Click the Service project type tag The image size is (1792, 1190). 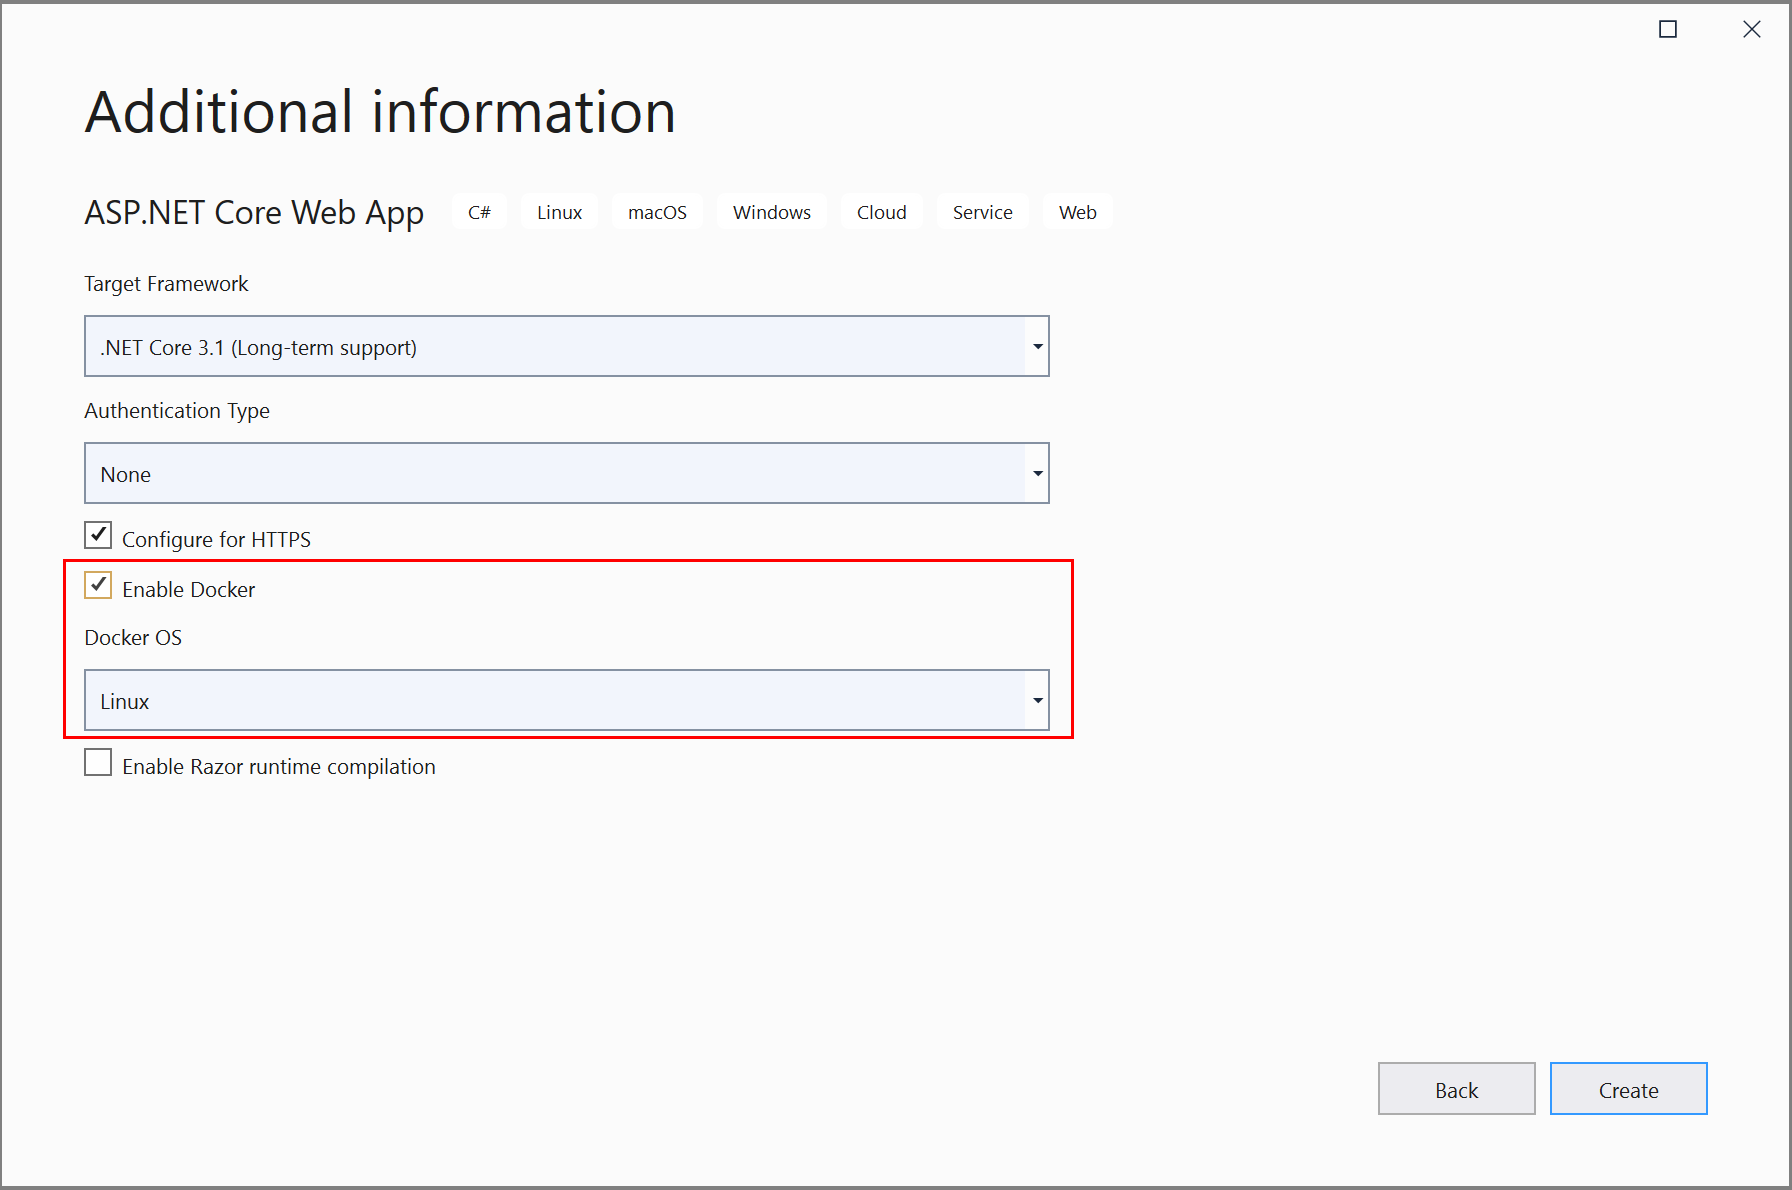(x=982, y=212)
